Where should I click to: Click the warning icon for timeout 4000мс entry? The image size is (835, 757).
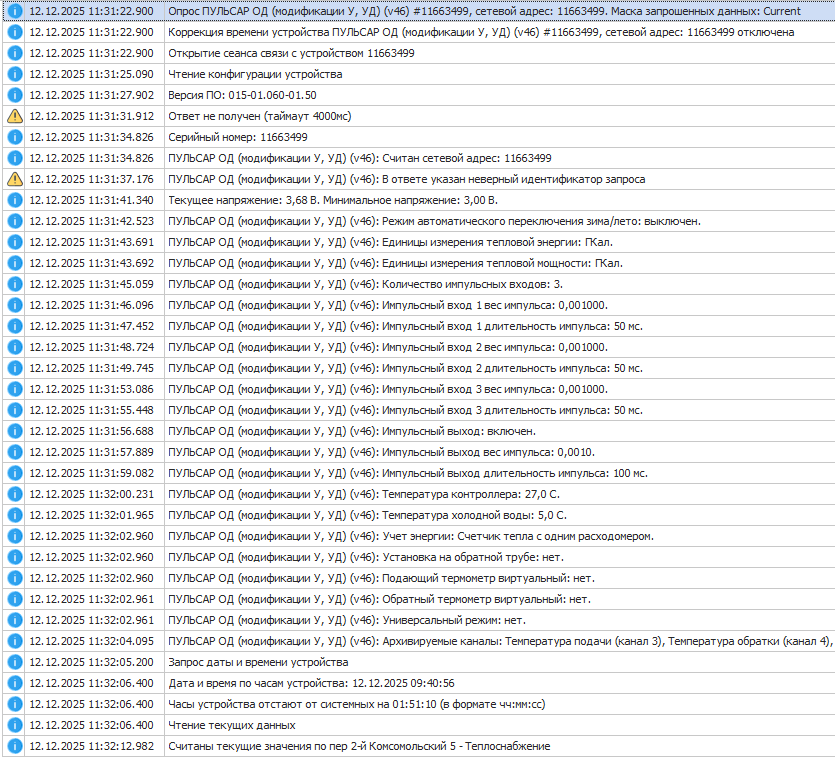pyautogui.click(x=14, y=116)
